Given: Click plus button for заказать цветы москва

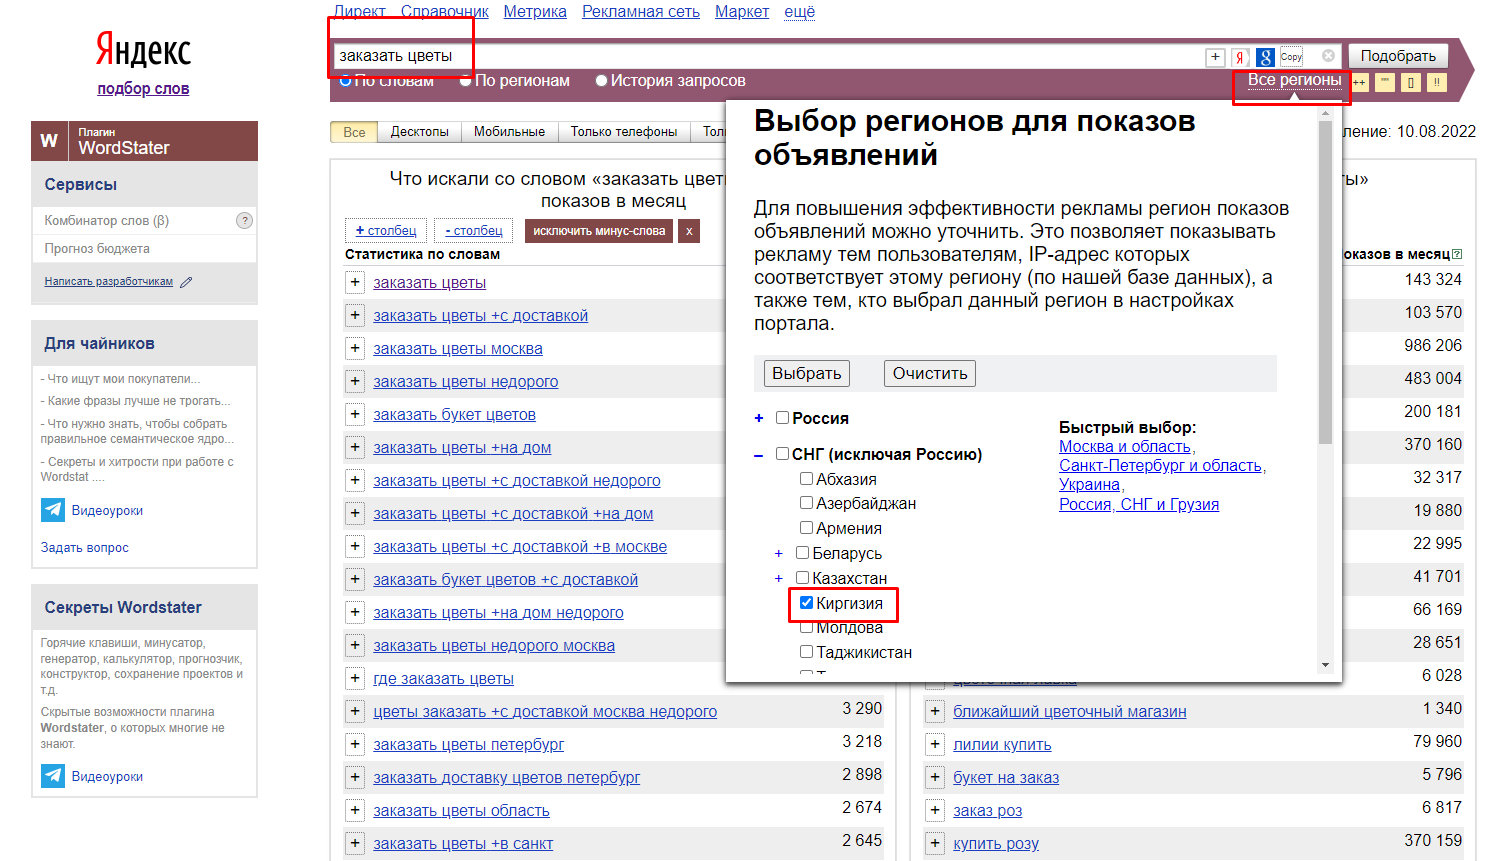Looking at the screenshot, I should pos(355,349).
